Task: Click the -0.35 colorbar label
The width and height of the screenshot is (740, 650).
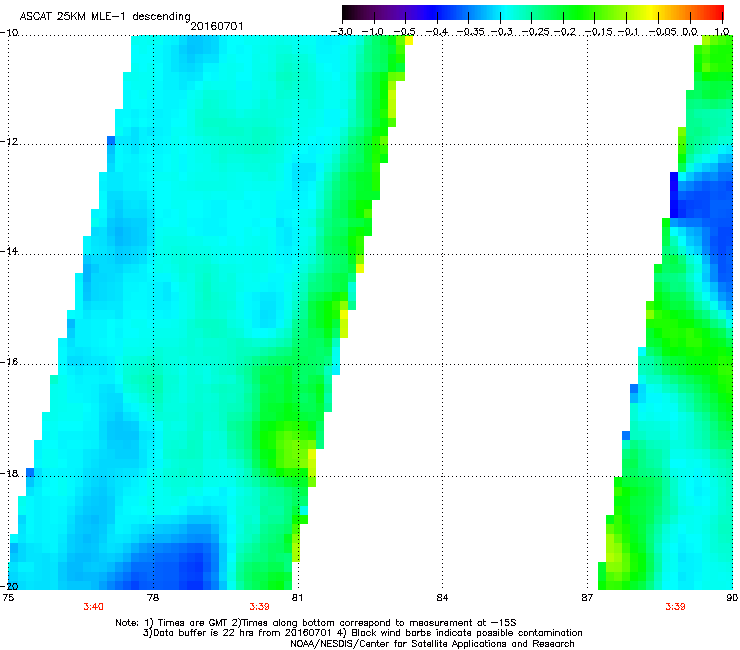Action: click(x=471, y=32)
